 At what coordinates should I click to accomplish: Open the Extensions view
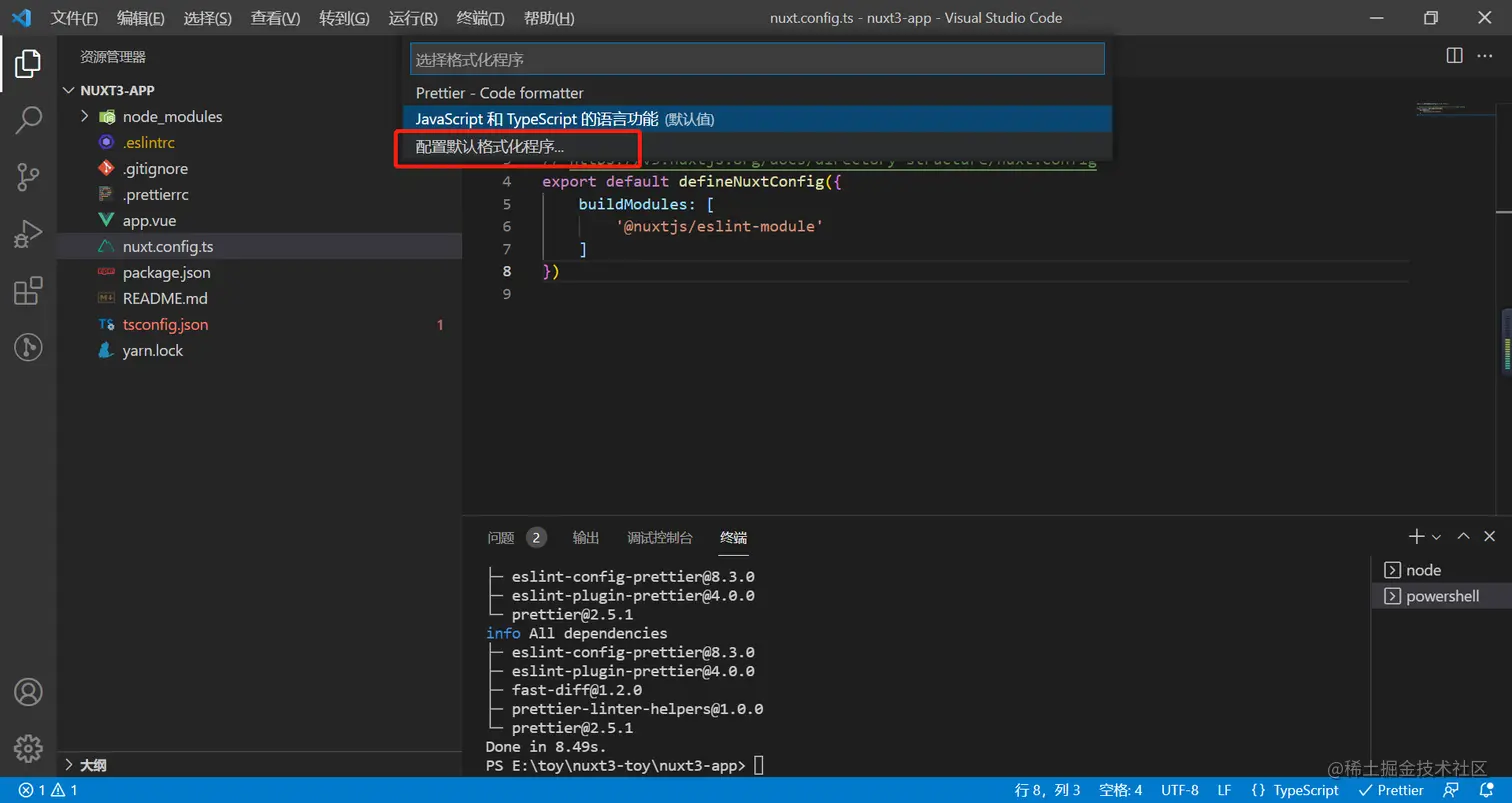[x=28, y=291]
